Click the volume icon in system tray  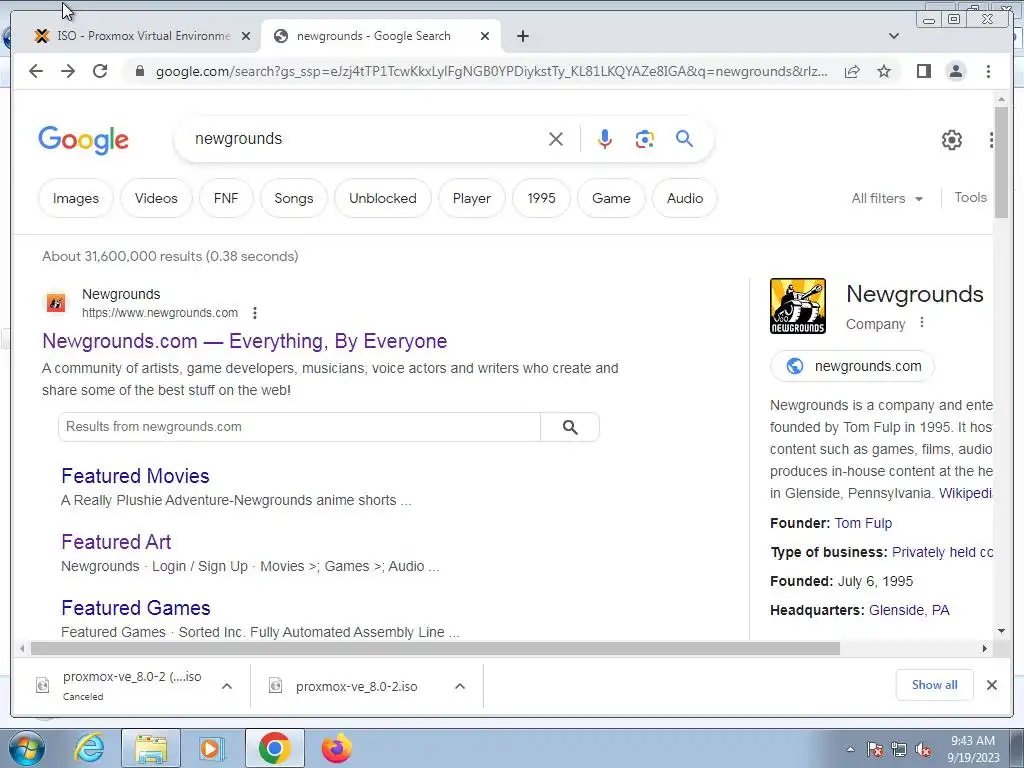923,750
